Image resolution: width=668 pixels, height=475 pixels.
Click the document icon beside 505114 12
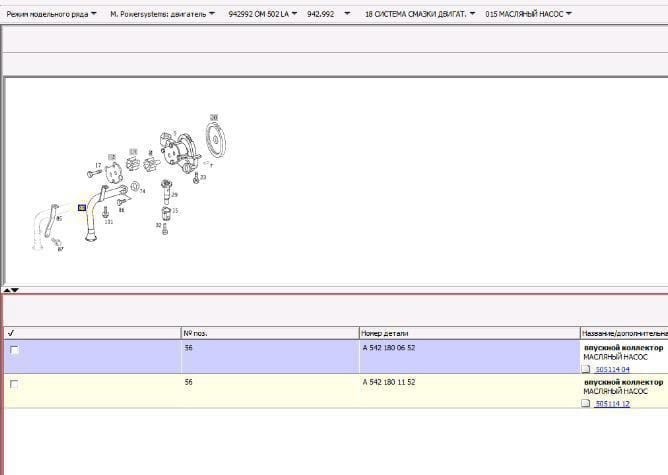[586, 404]
